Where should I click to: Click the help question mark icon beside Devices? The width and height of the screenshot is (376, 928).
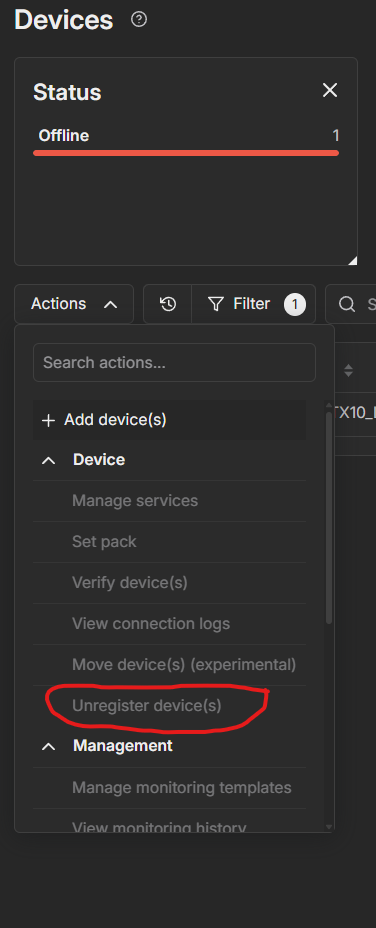tap(139, 20)
